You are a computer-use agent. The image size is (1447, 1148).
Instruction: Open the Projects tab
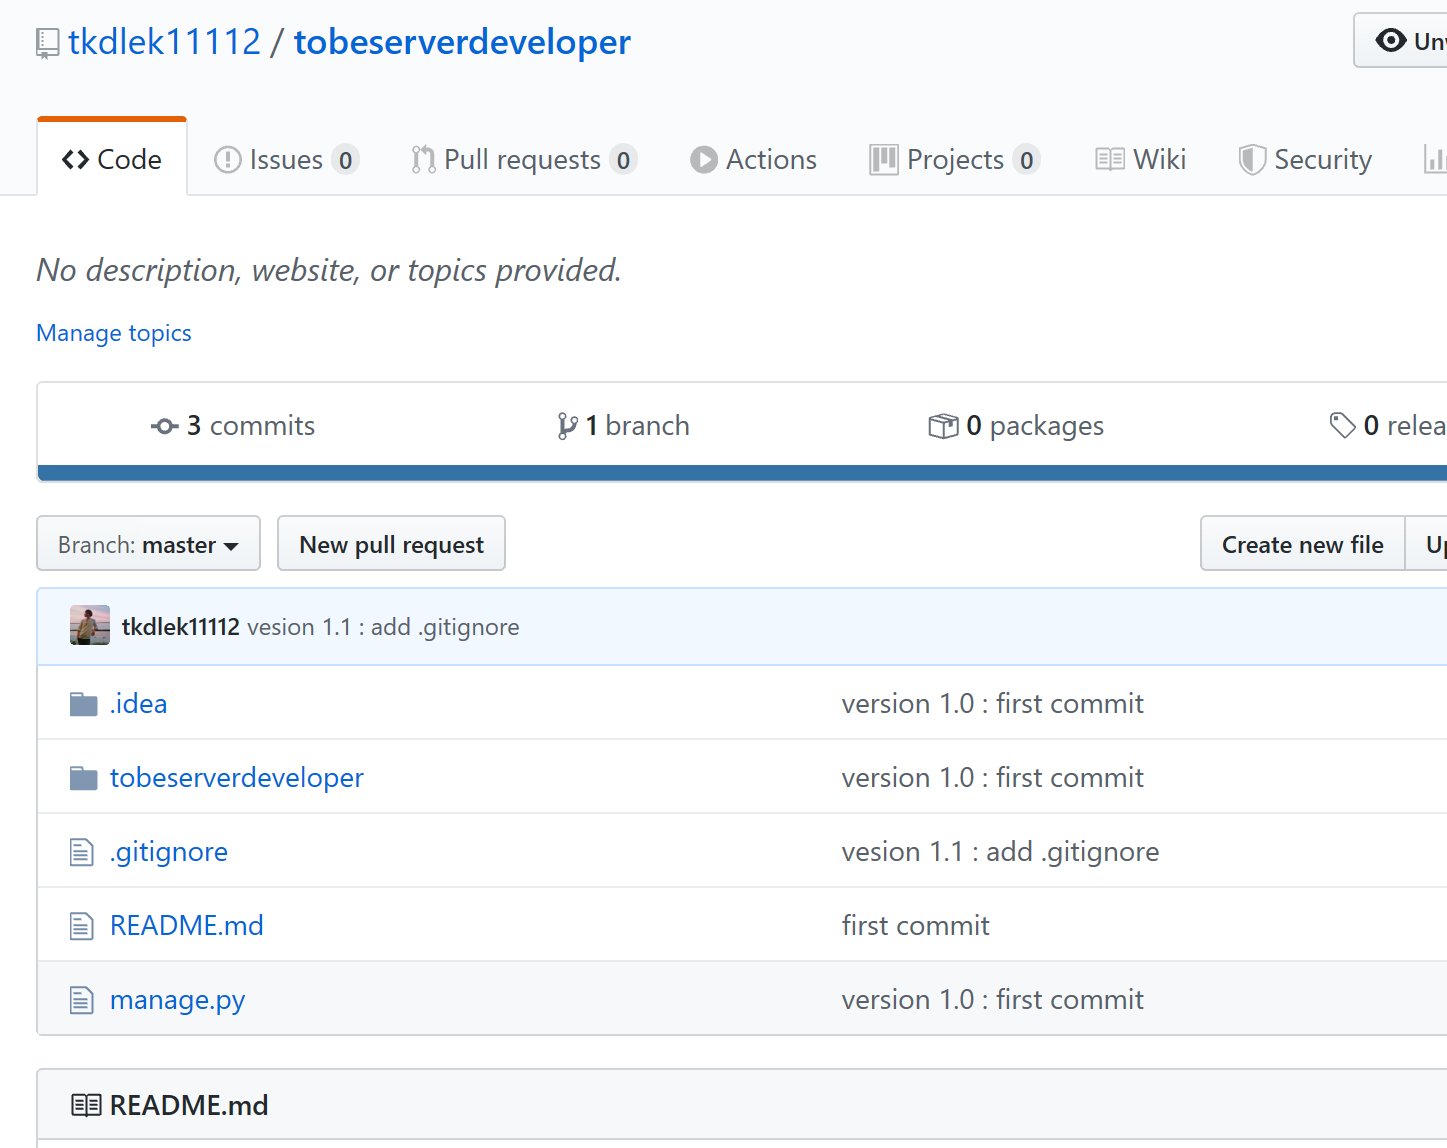click(x=955, y=160)
